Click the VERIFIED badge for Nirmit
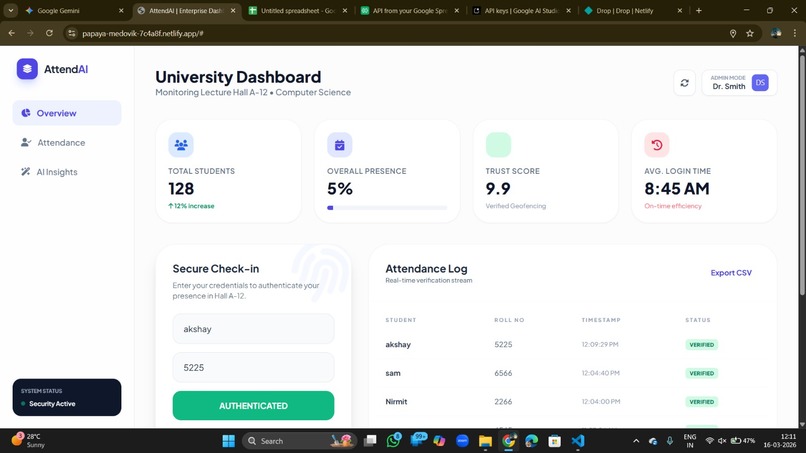Screen dimensions: 806x453 click(702, 402)
